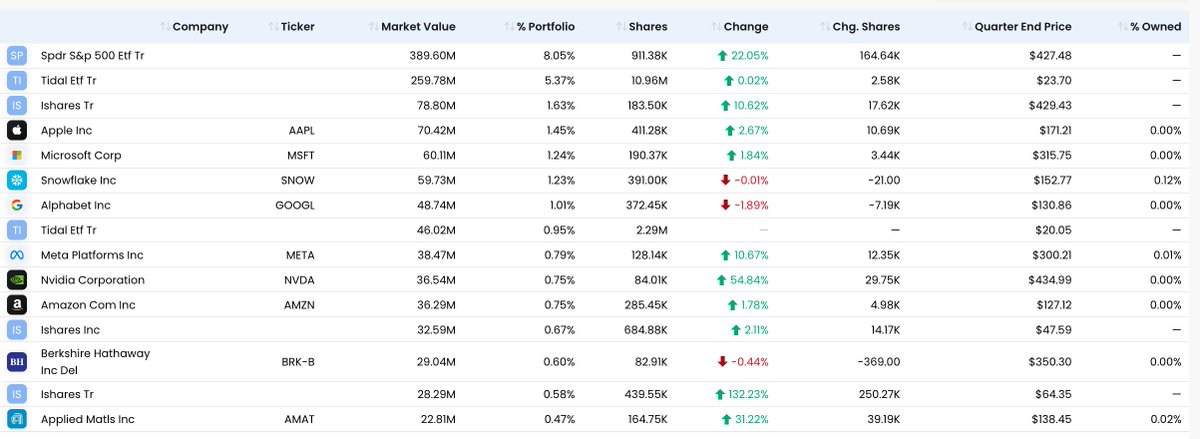
Task: Open the Amazon Com Inc company link
Action: click(88, 305)
